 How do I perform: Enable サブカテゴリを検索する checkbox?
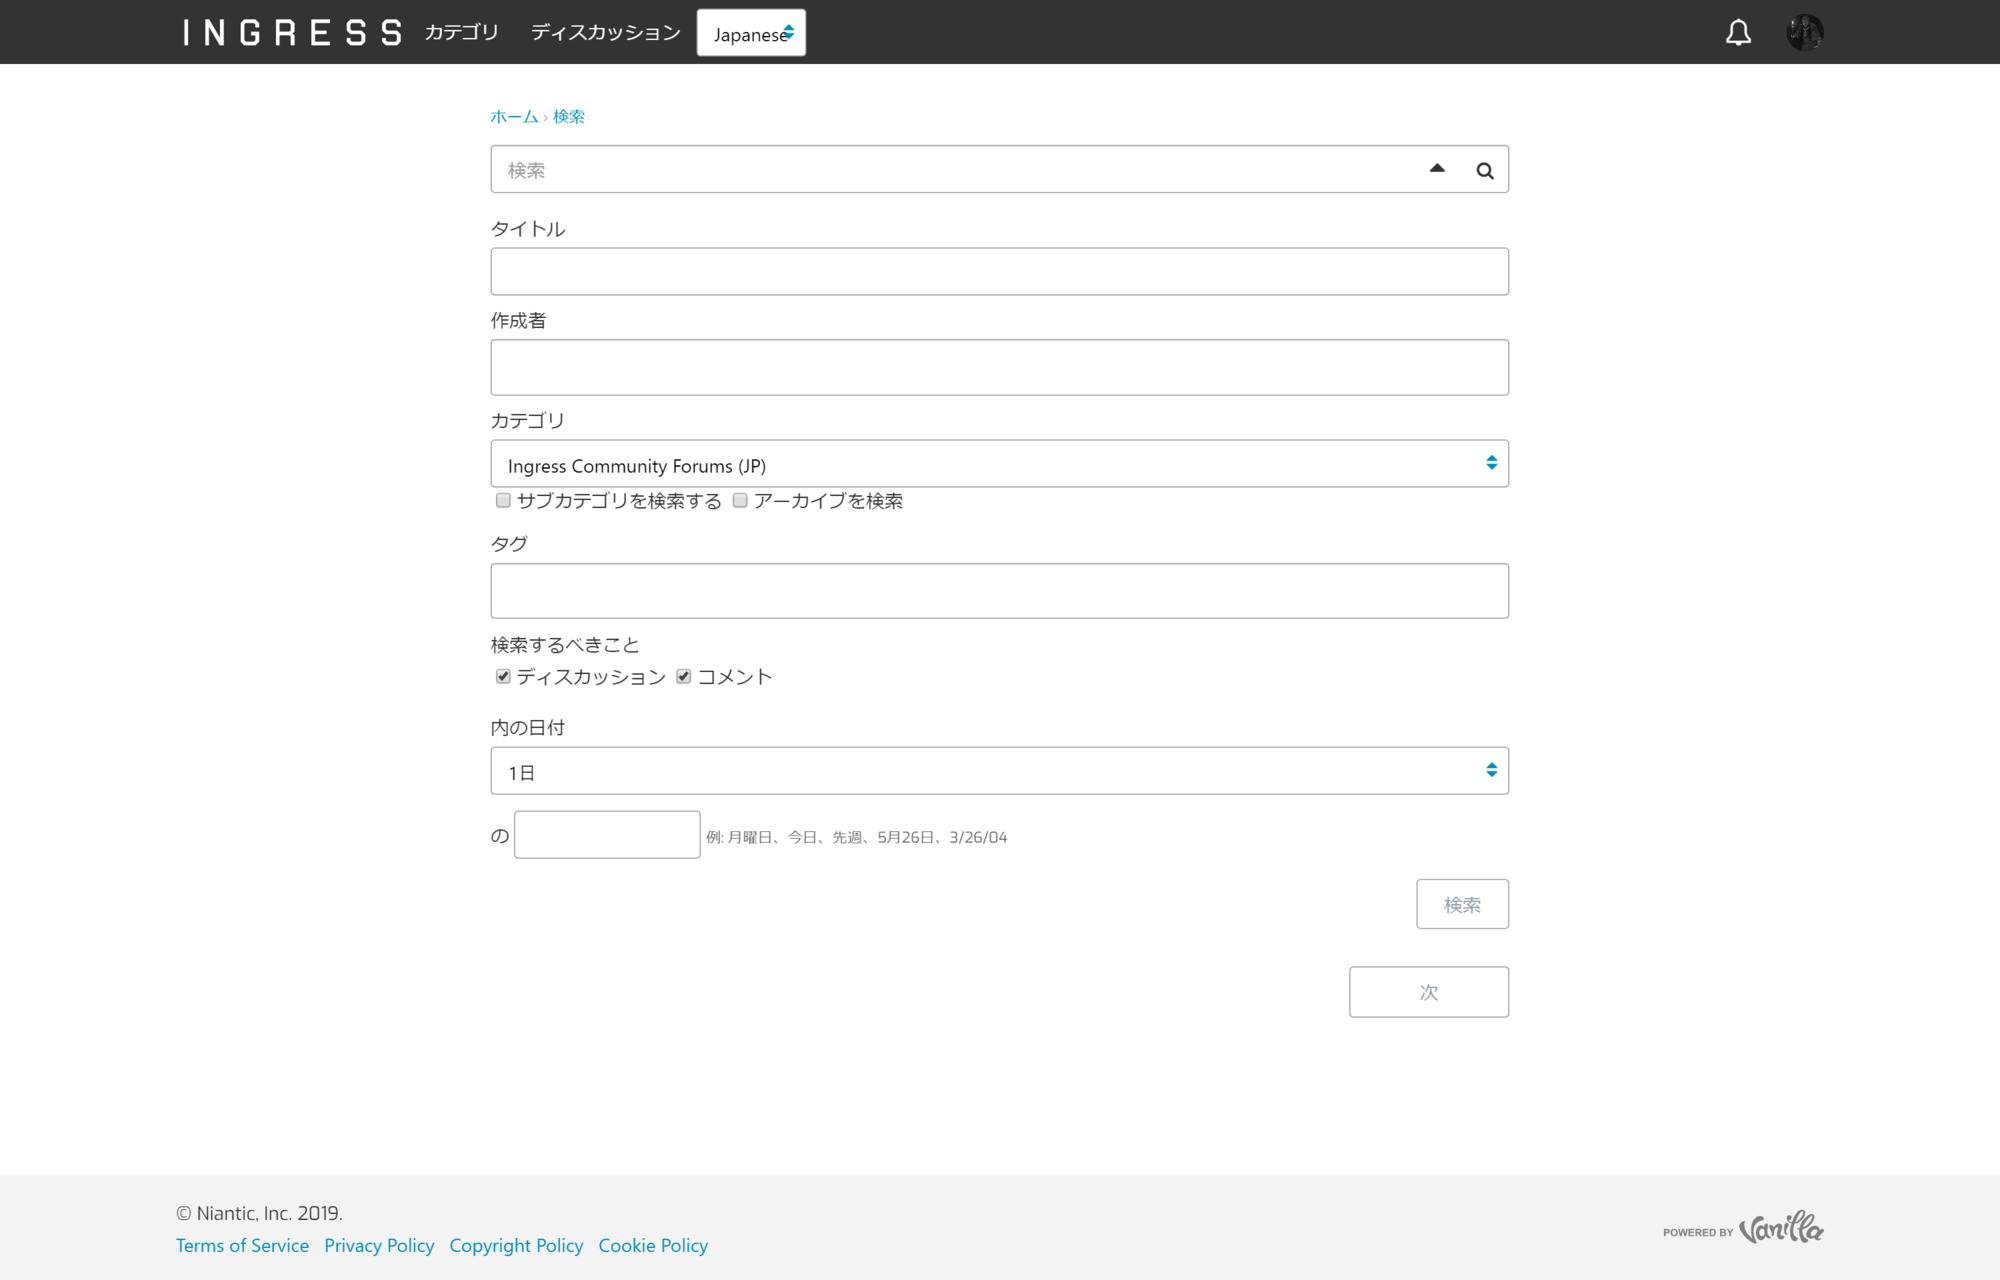503,500
